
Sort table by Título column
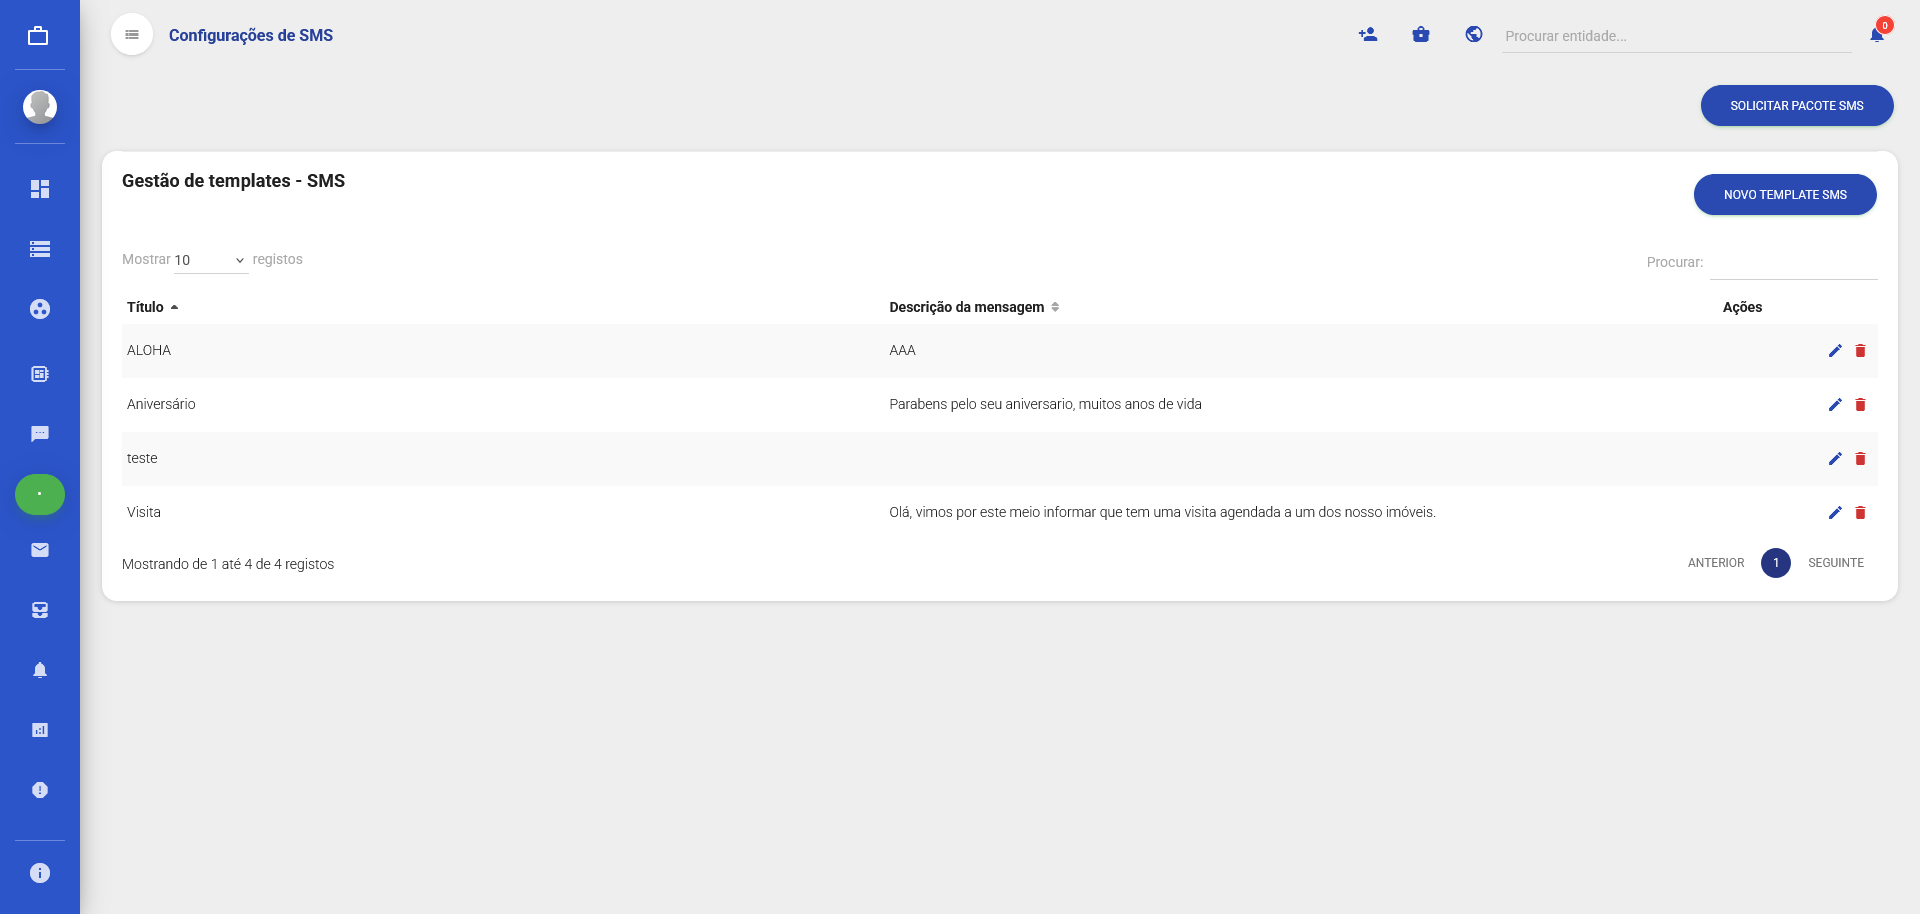(x=146, y=307)
